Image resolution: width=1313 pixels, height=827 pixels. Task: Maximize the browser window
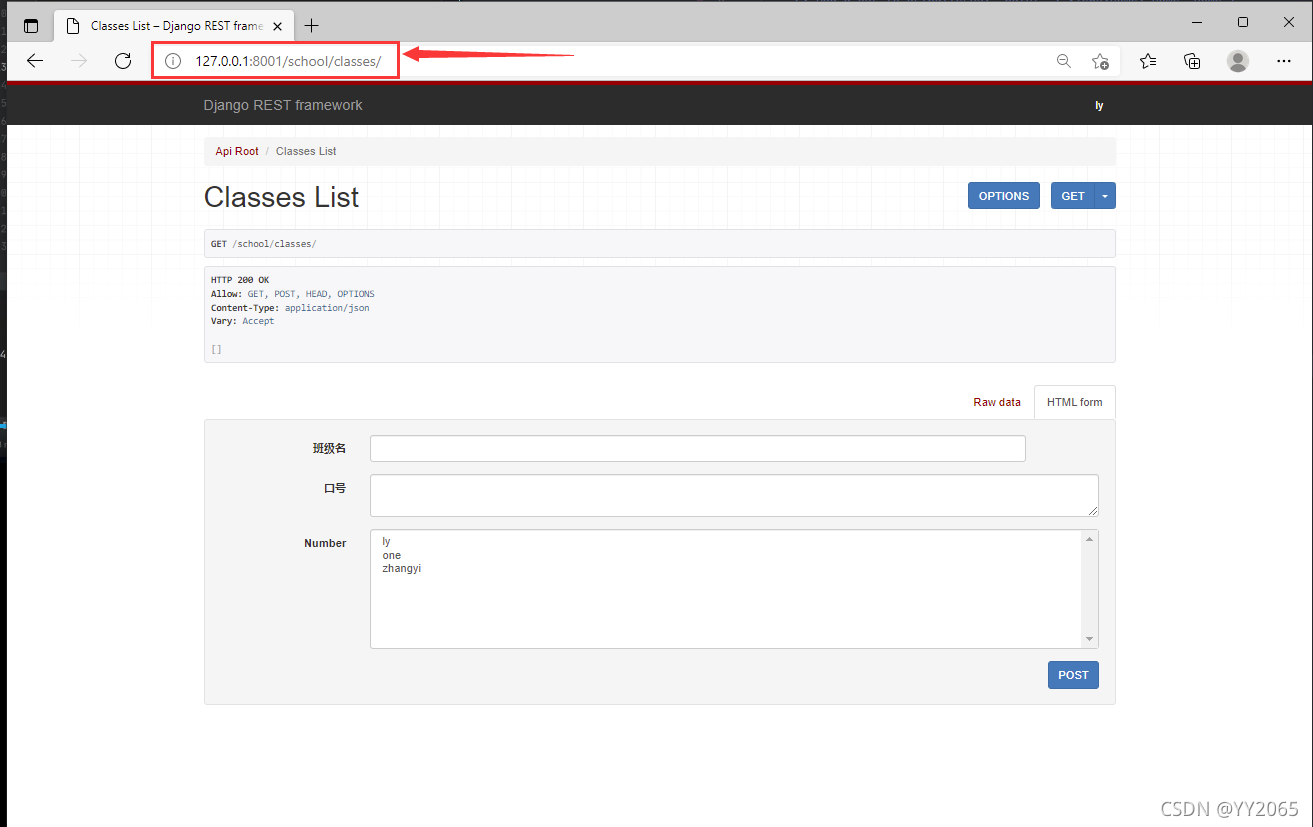pyautogui.click(x=1243, y=22)
